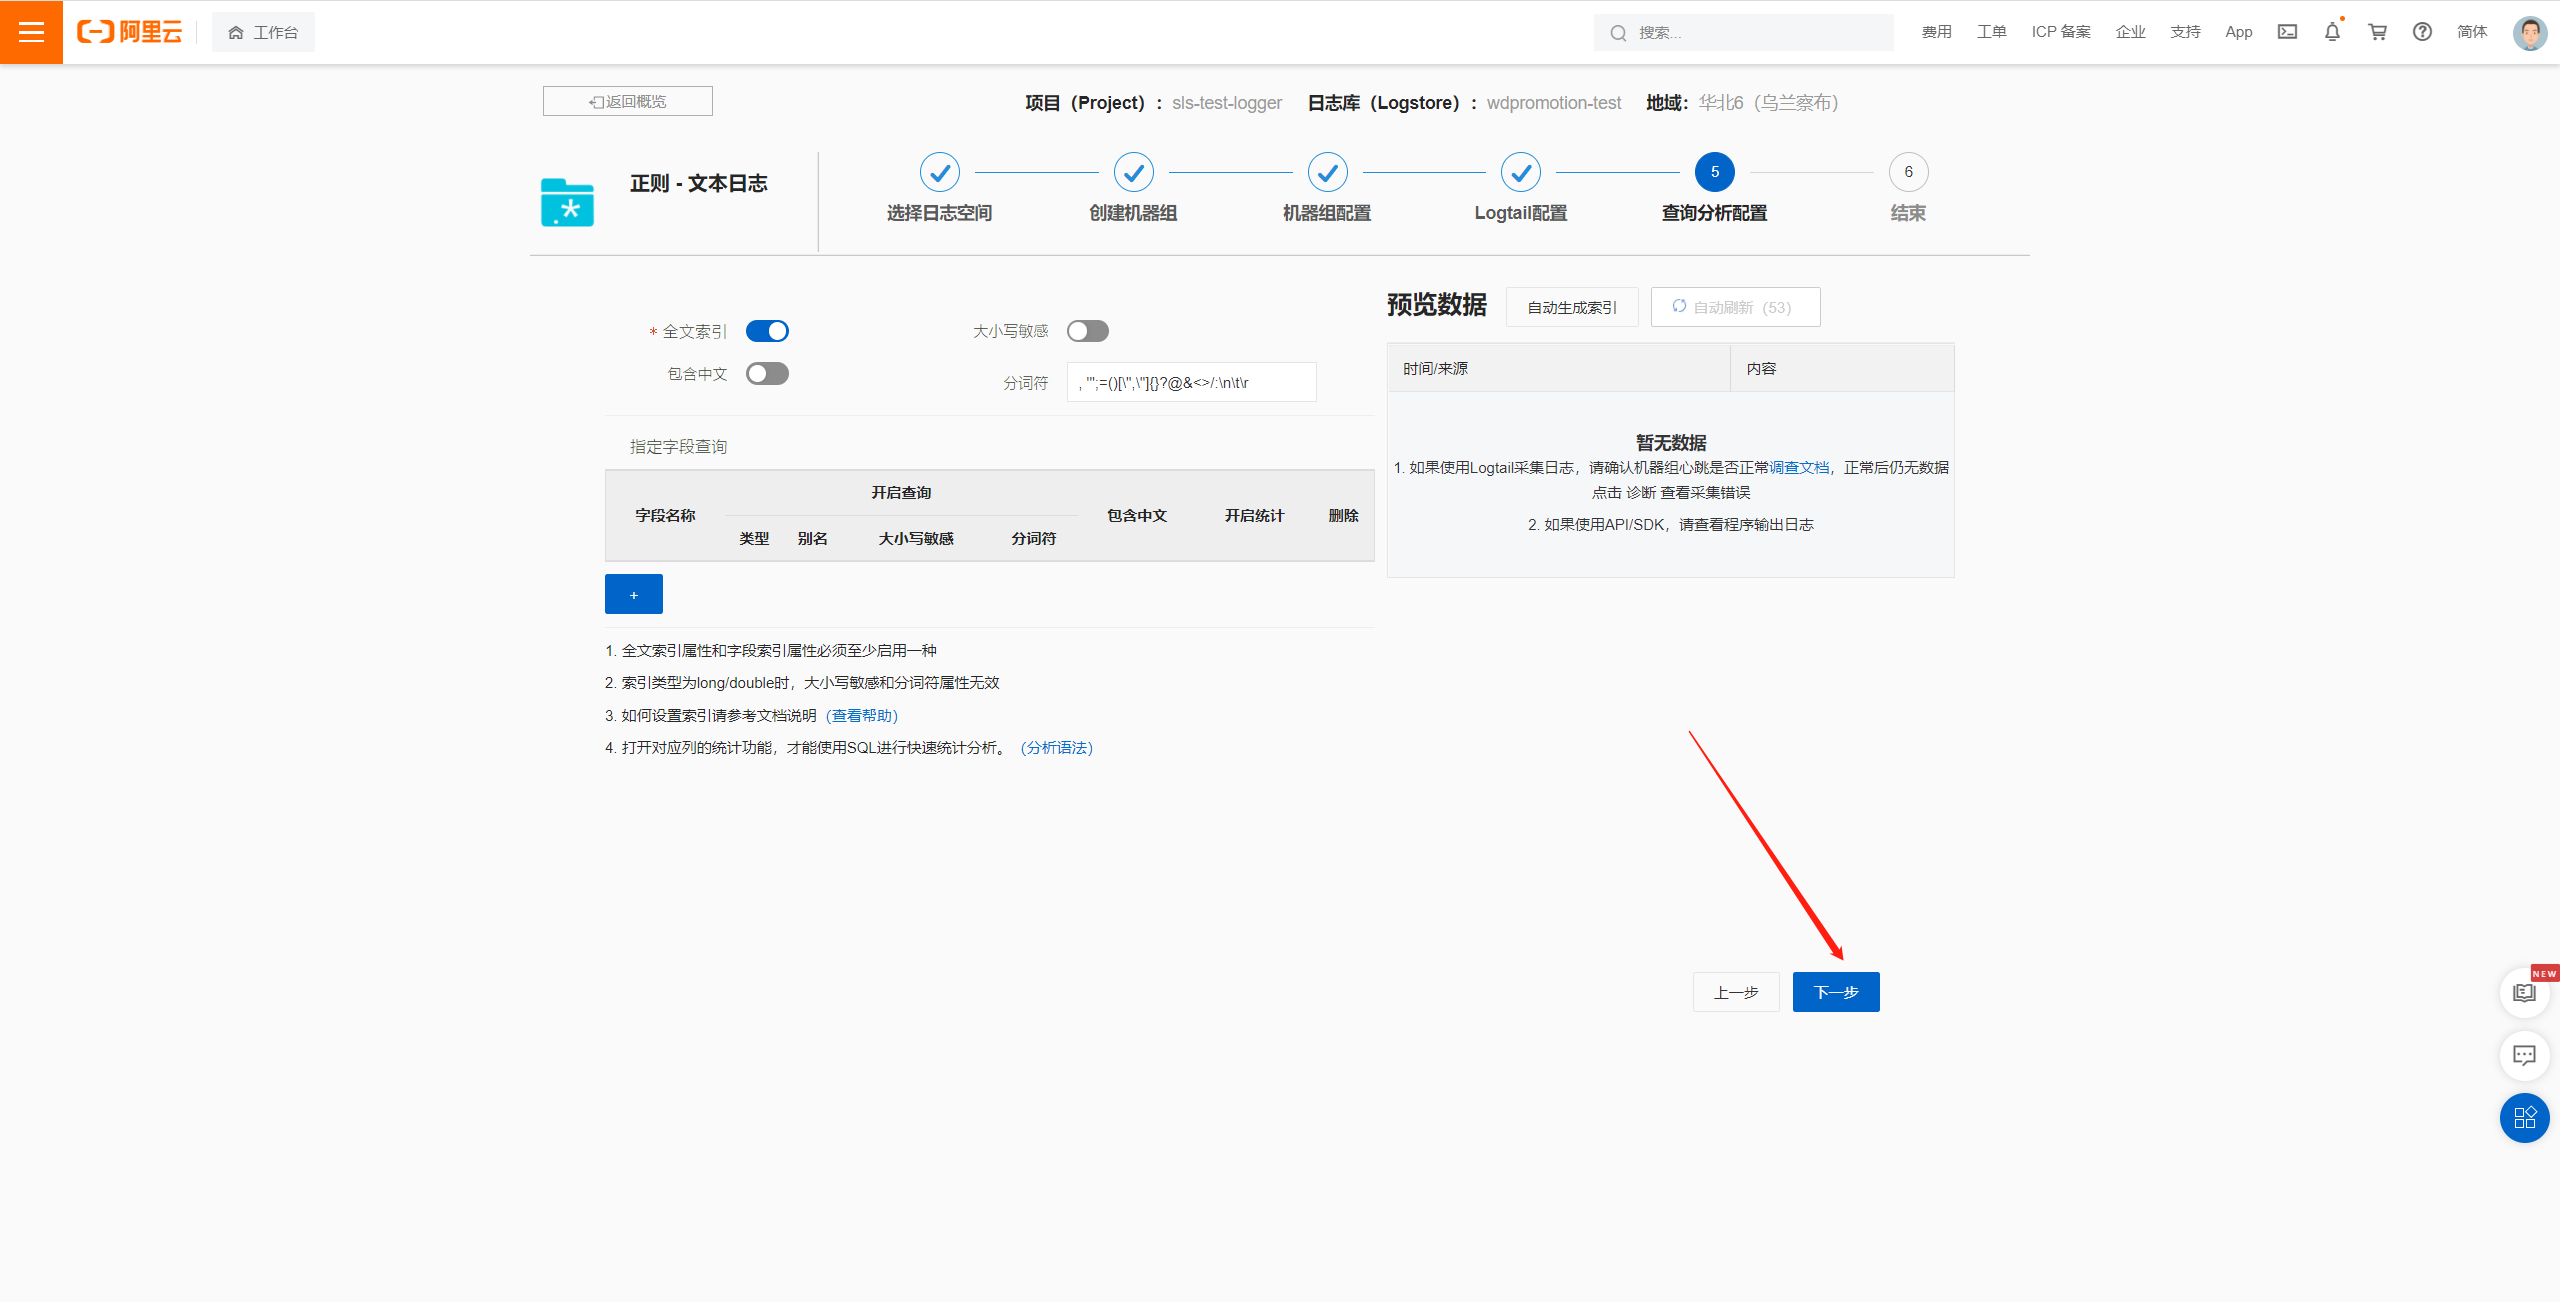Viewport: 2560px width, 1302px height.
Task: Open the floating chat feedback icon
Action: coord(2524,1055)
